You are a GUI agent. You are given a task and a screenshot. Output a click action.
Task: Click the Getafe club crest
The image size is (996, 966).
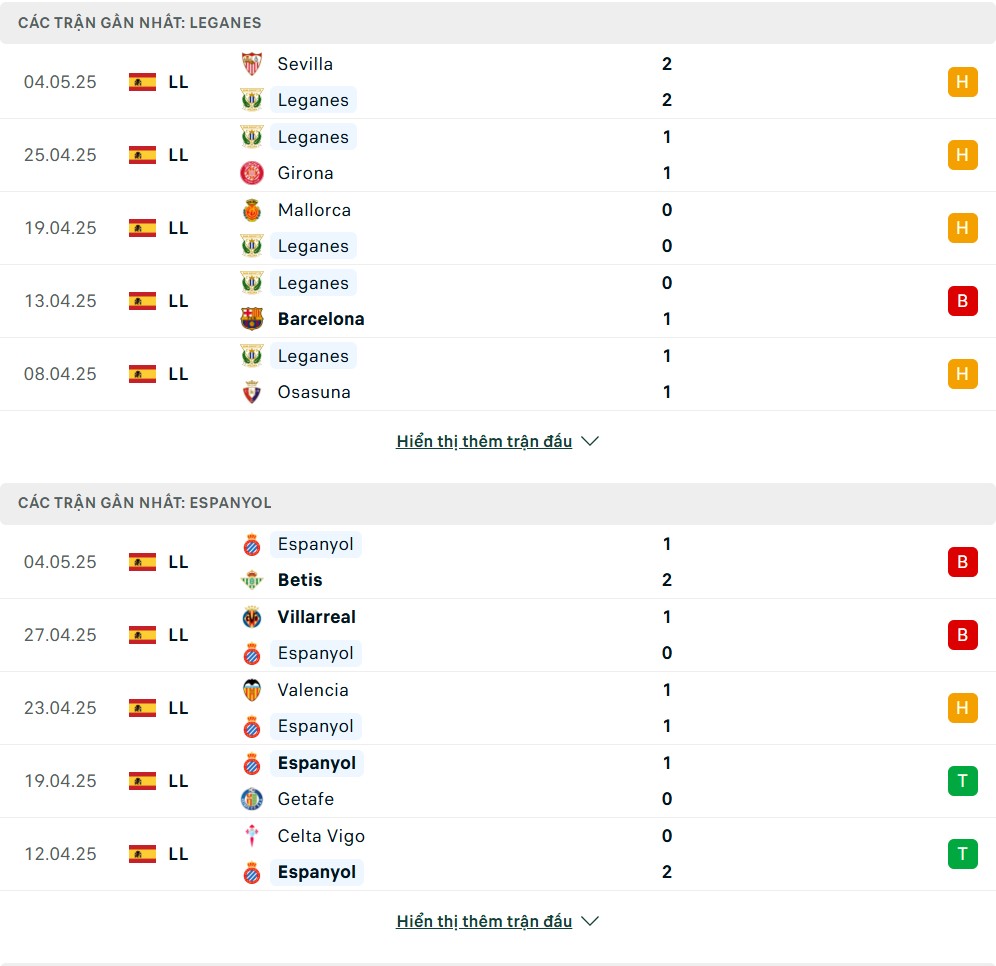point(252,799)
